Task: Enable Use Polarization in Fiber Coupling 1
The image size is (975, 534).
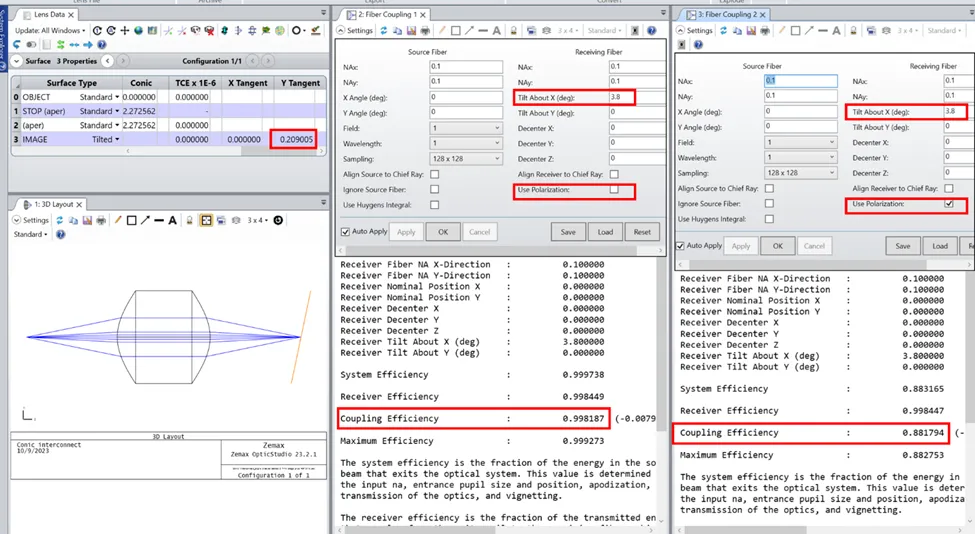Action: pyautogui.click(x=614, y=189)
